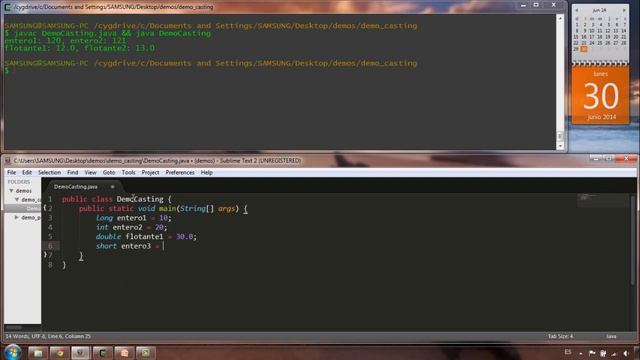
Task: Click the large orange date 30 panel
Action: coord(600,96)
